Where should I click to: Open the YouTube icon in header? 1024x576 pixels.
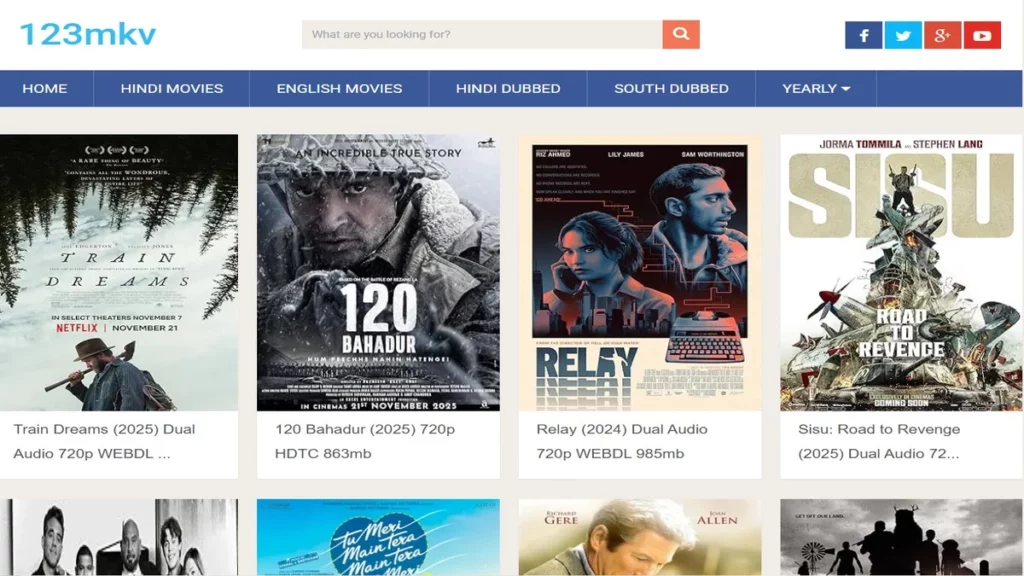tap(982, 34)
